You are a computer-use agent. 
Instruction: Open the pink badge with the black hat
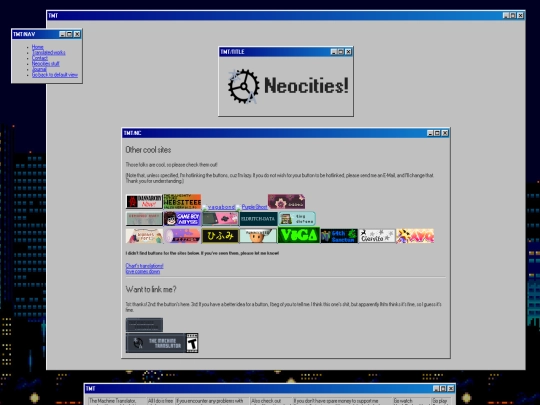220,219
